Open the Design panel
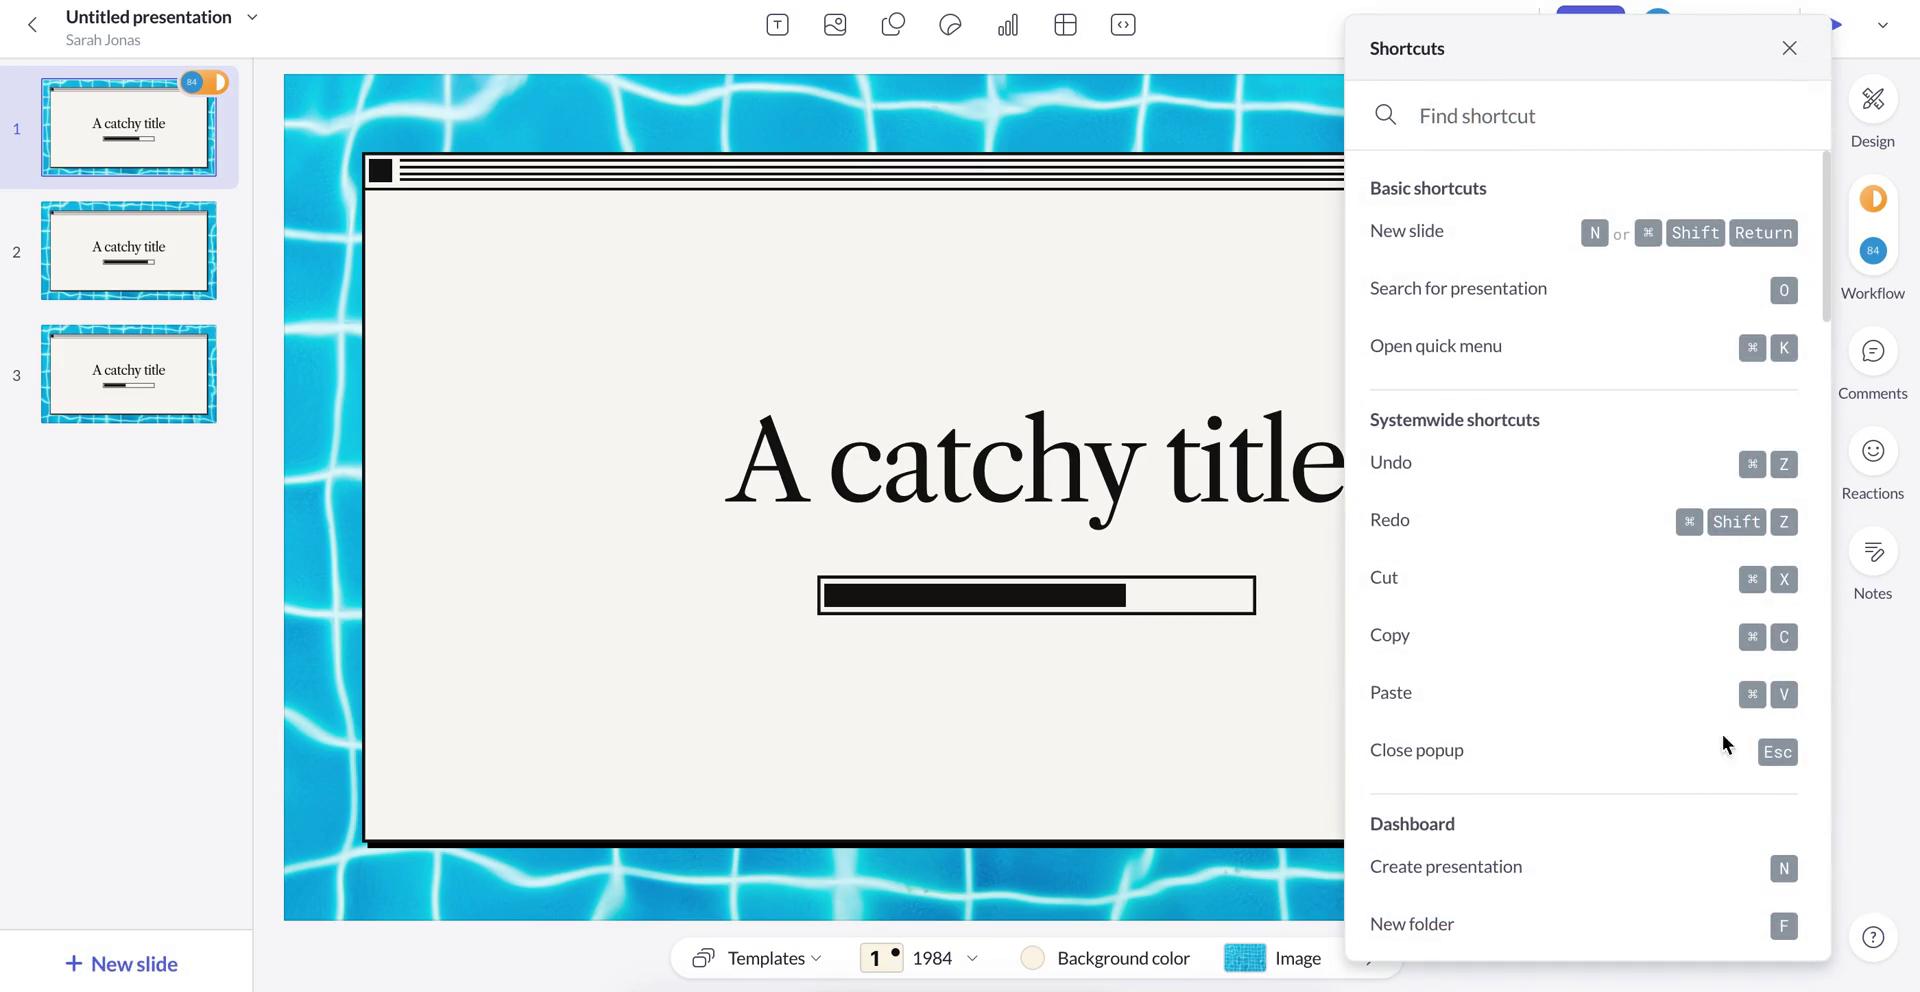The height and width of the screenshot is (992, 1920). [x=1873, y=113]
